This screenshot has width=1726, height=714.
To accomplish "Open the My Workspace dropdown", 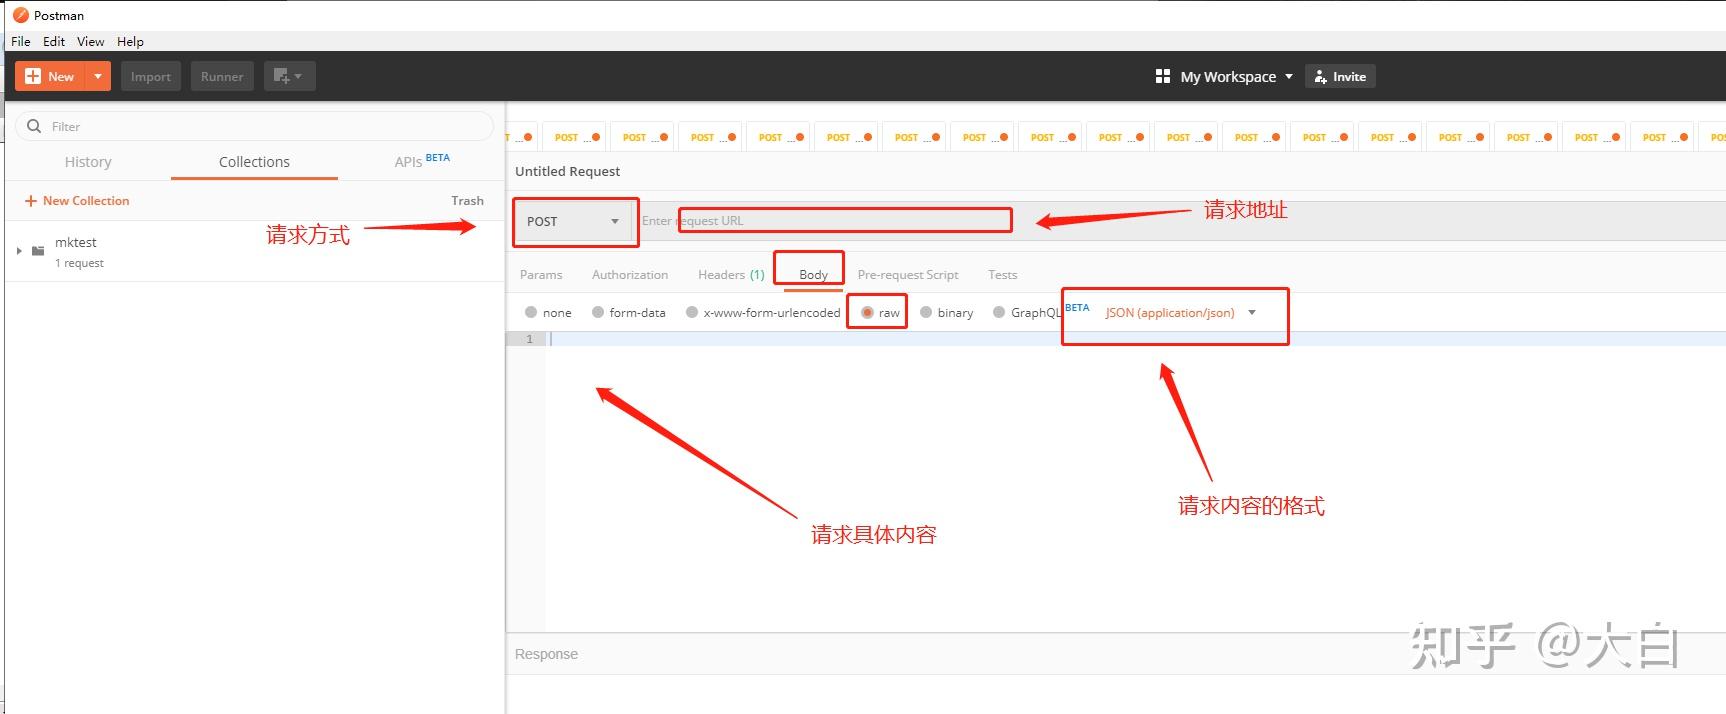I will [1224, 77].
